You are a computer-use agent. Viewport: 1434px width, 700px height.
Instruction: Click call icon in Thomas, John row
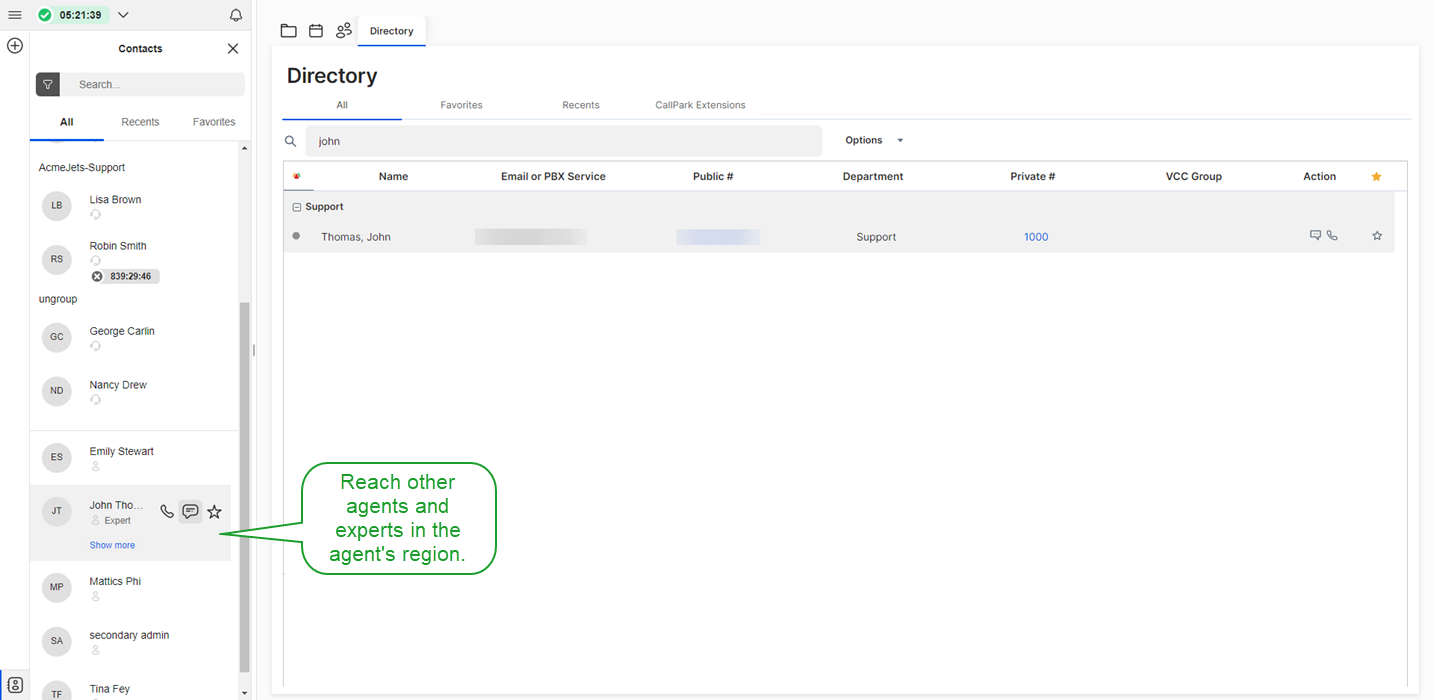coord(1332,236)
